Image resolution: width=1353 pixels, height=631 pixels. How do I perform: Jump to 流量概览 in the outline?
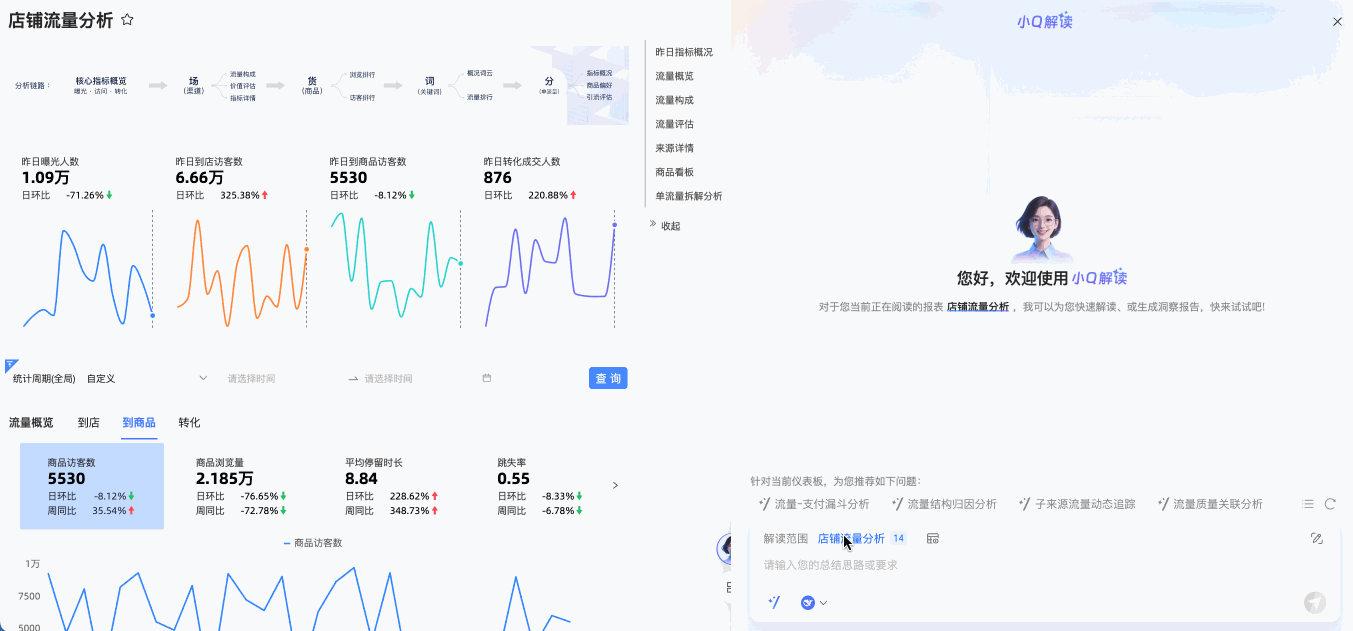pos(674,76)
